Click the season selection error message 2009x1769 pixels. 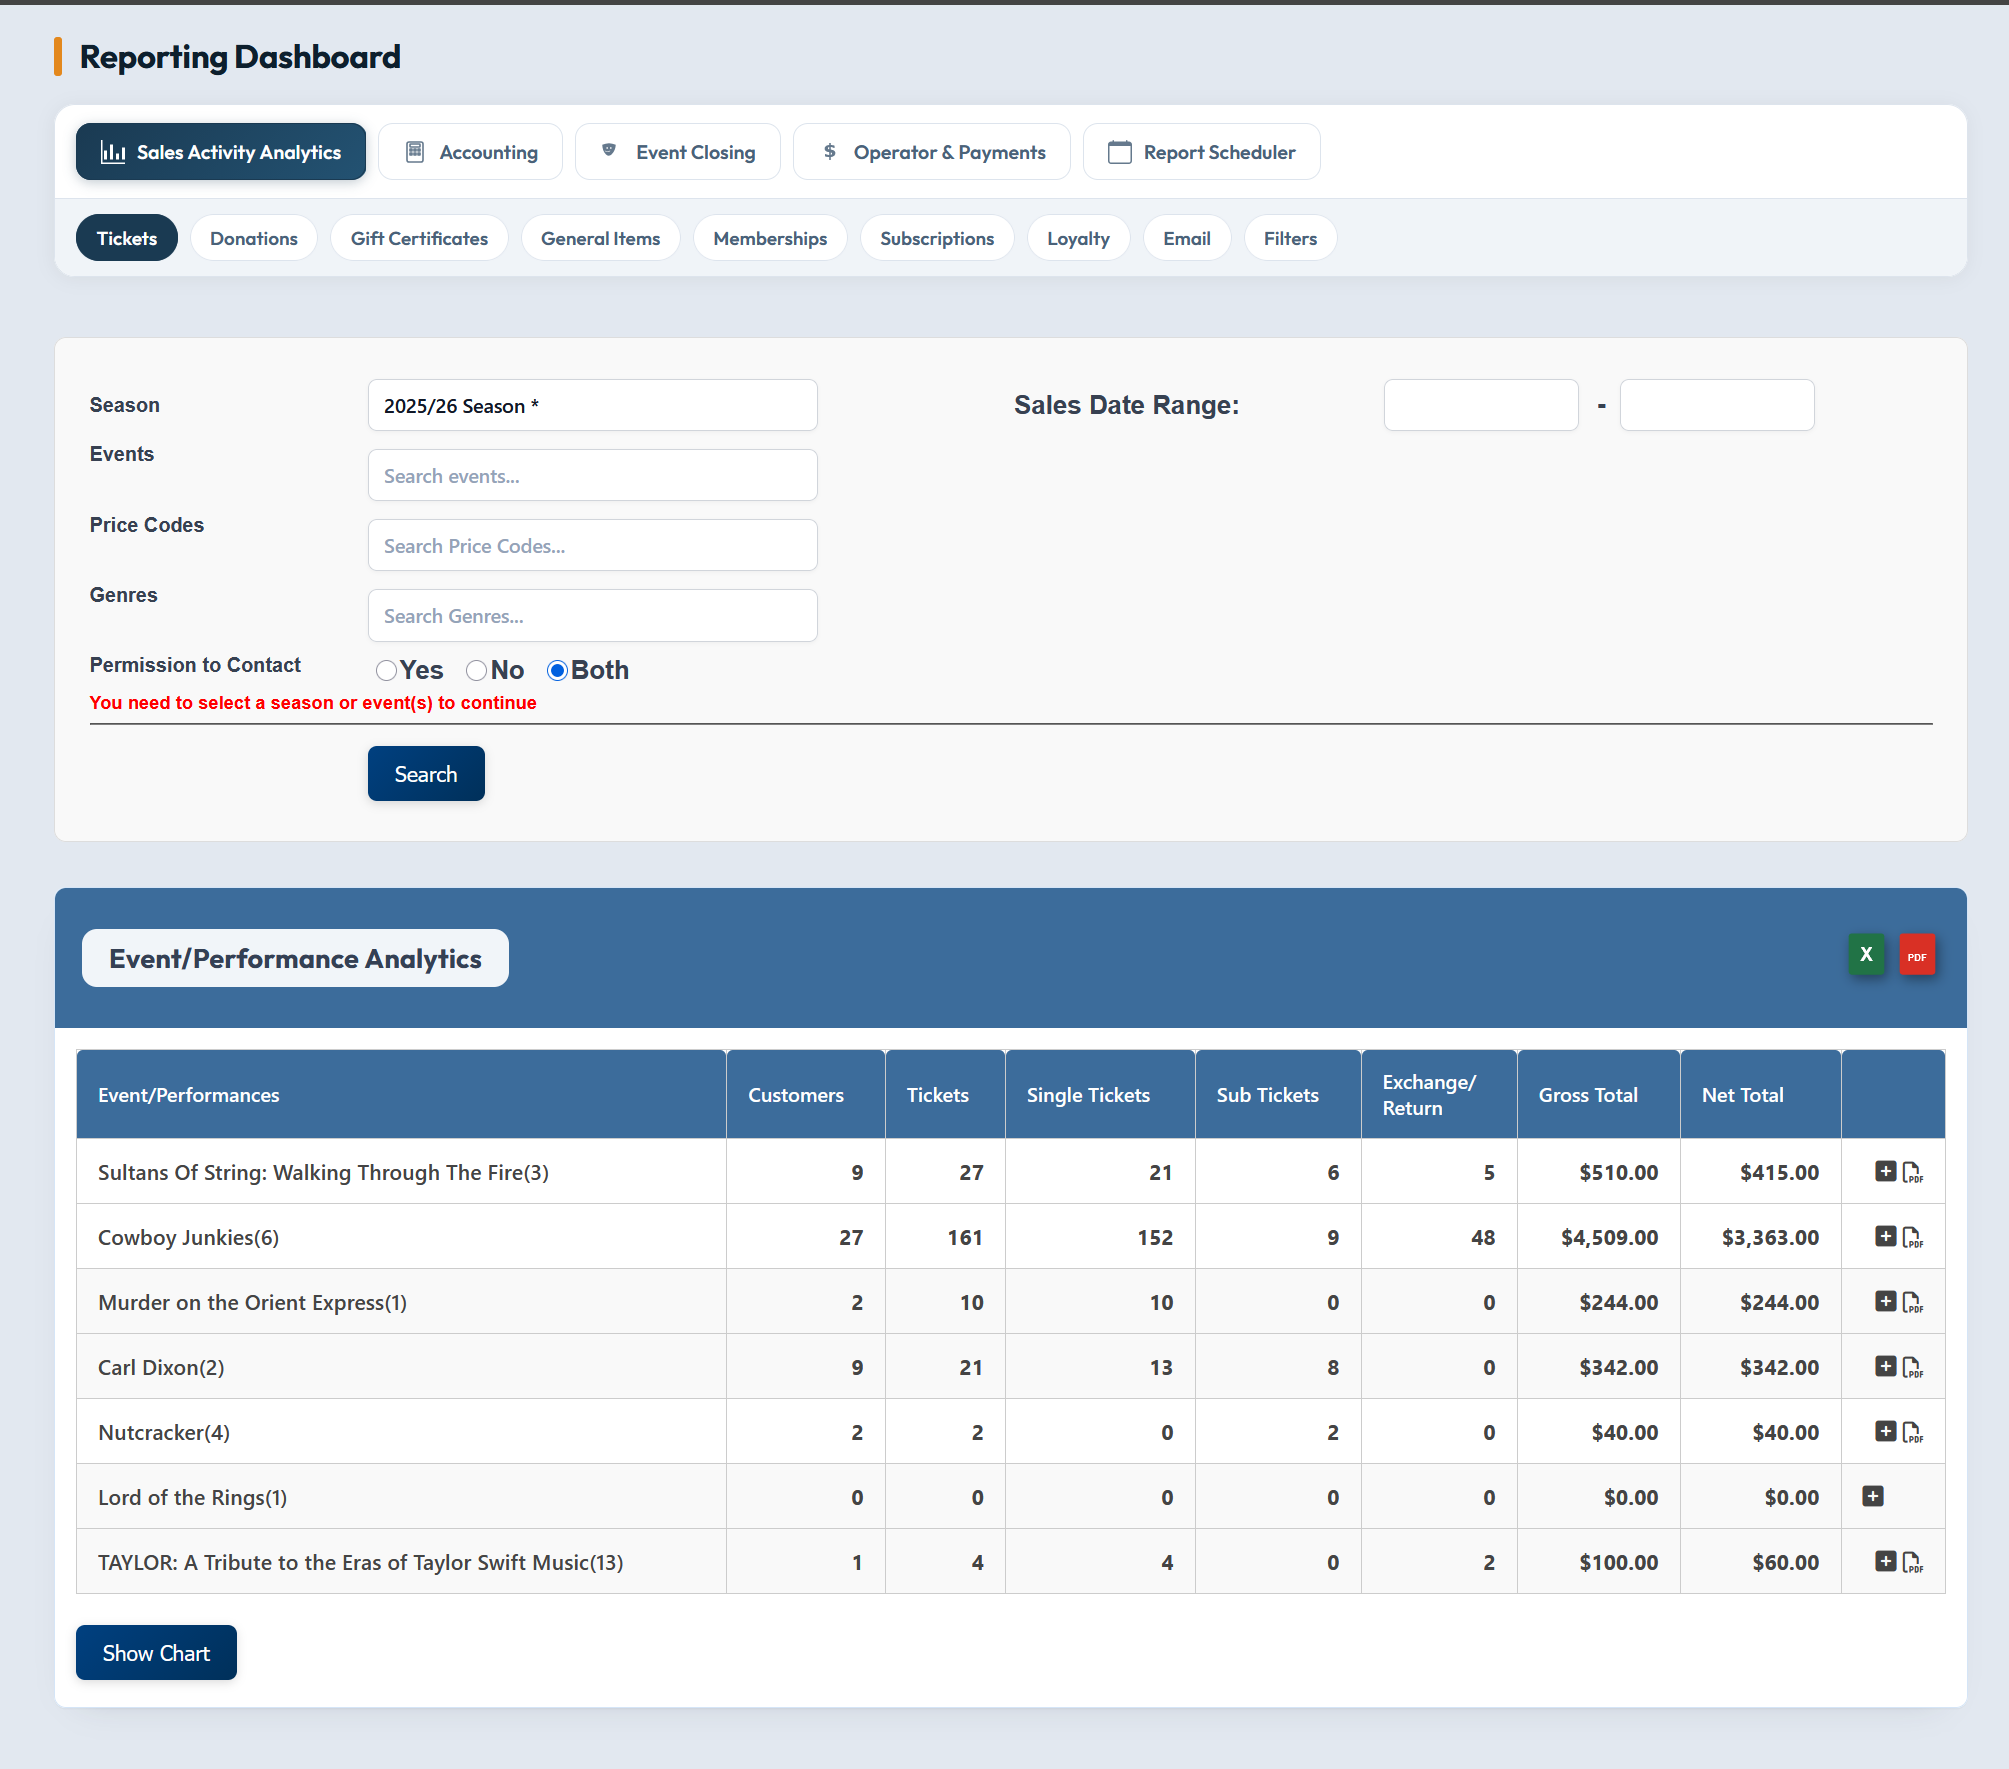tap(313, 702)
